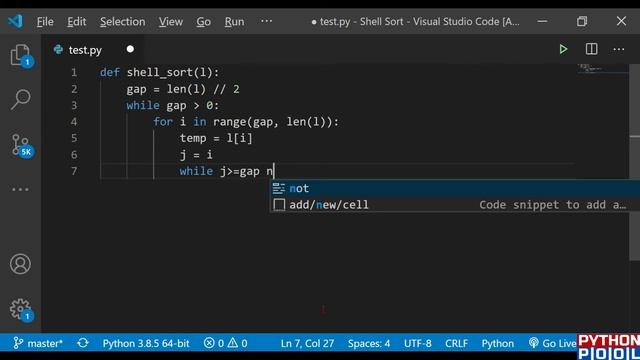Open the Edit menu

(x=77, y=21)
